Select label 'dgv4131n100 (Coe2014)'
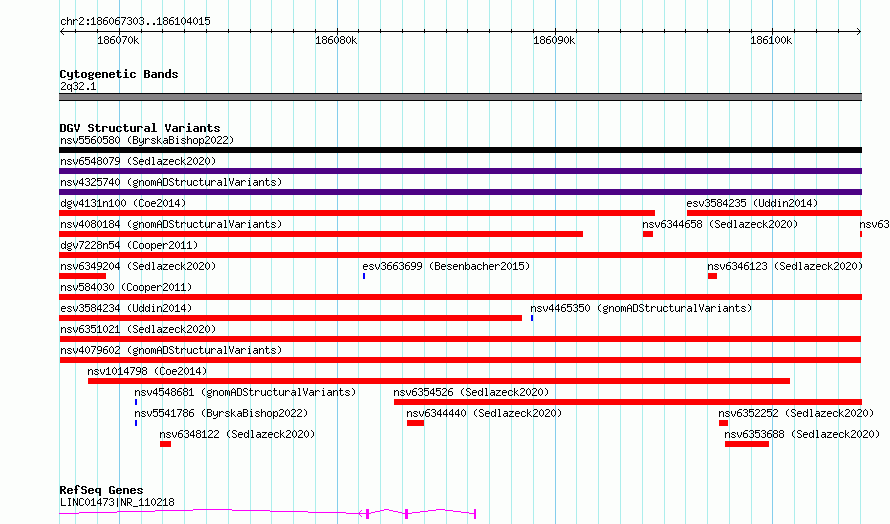890x524 pixels. coord(123,203)
